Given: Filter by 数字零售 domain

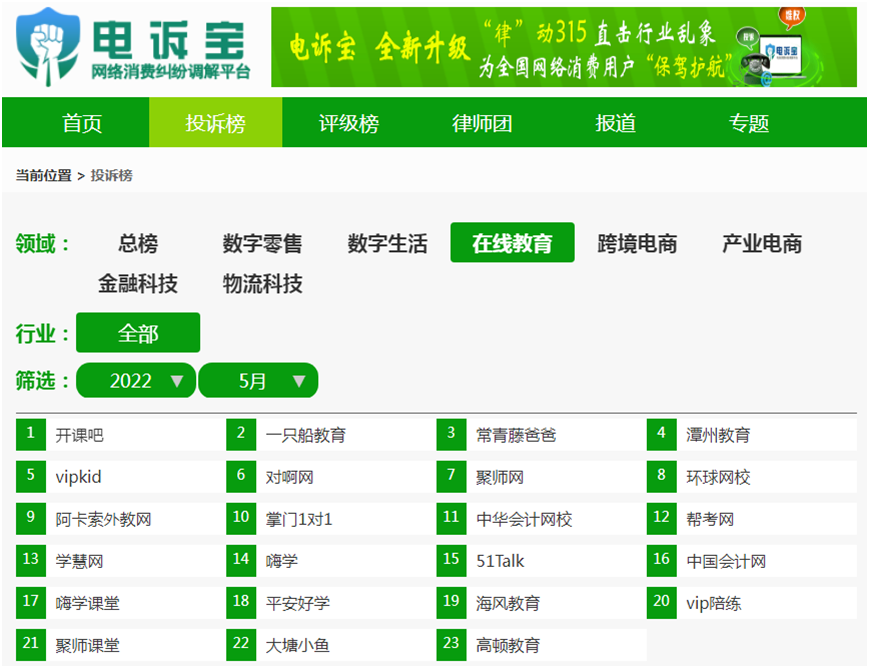Looking at the screenshot, I should [x=263, y=243].
